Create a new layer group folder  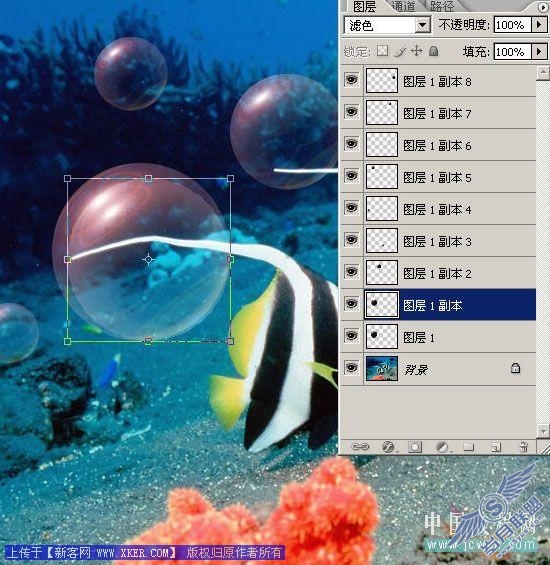point(469,447)
